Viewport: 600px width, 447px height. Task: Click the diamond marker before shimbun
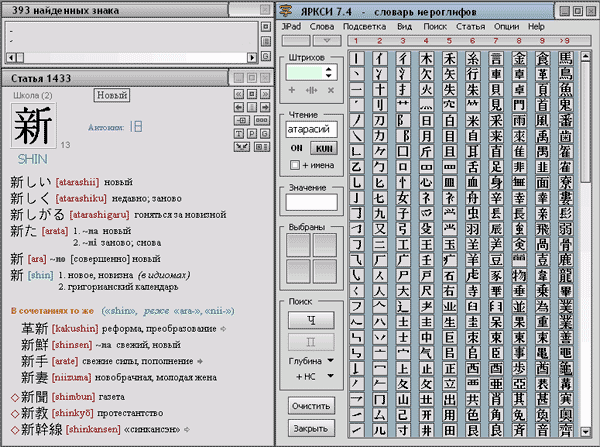click(15, 397)
